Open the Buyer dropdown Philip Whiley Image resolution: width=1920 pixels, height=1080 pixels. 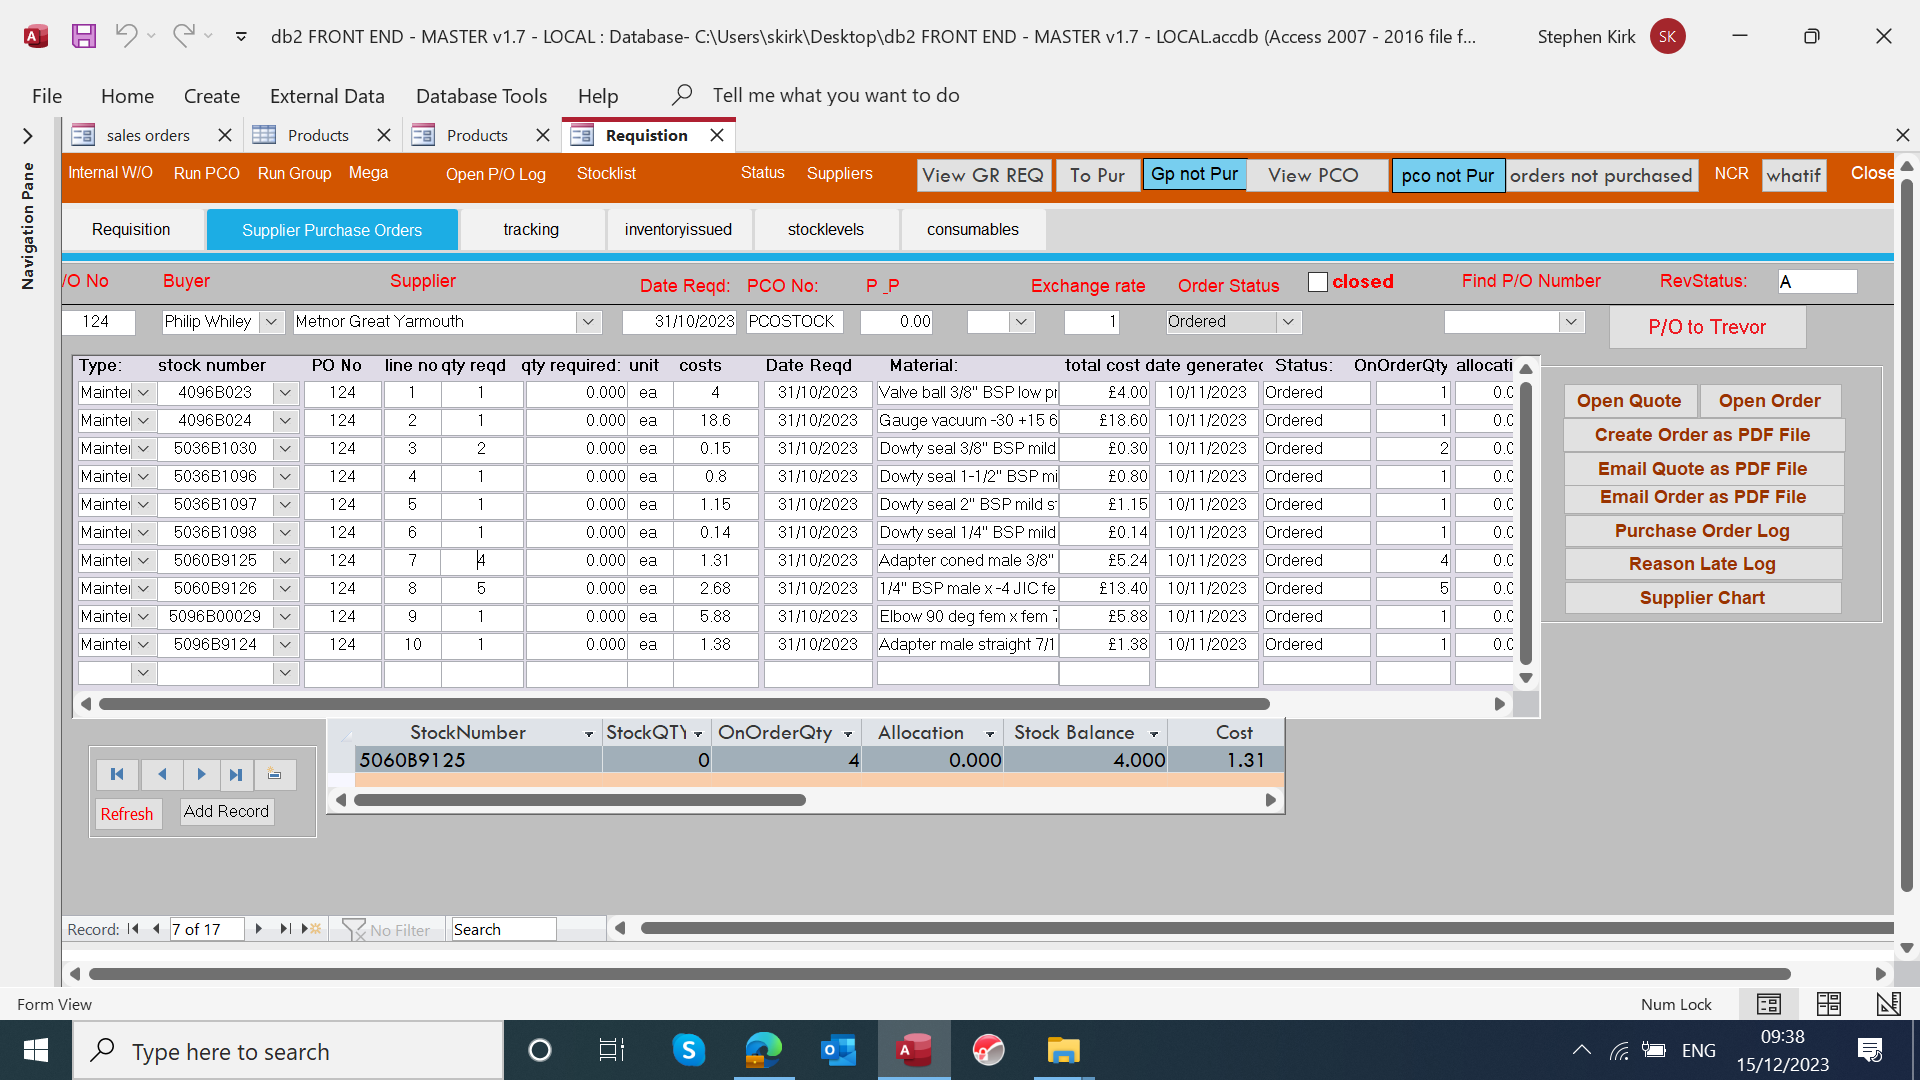pyautogui.click(x=271, y=322)
